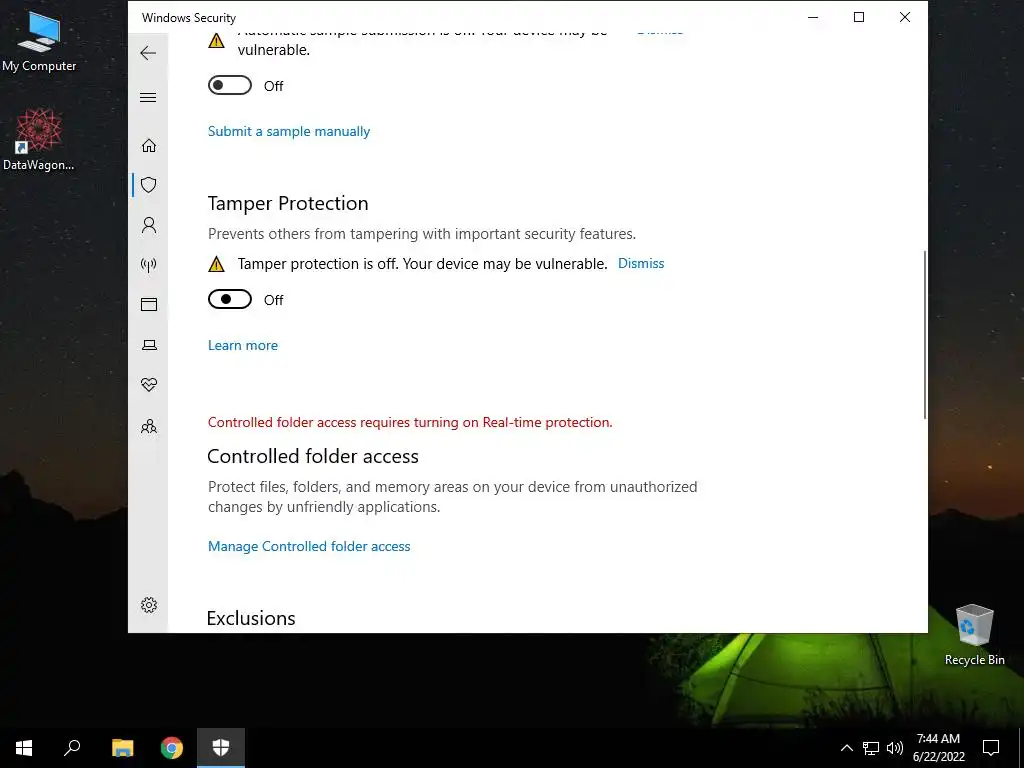
Task: Open Device performance & health heart icon
Action: click(149, 385)
